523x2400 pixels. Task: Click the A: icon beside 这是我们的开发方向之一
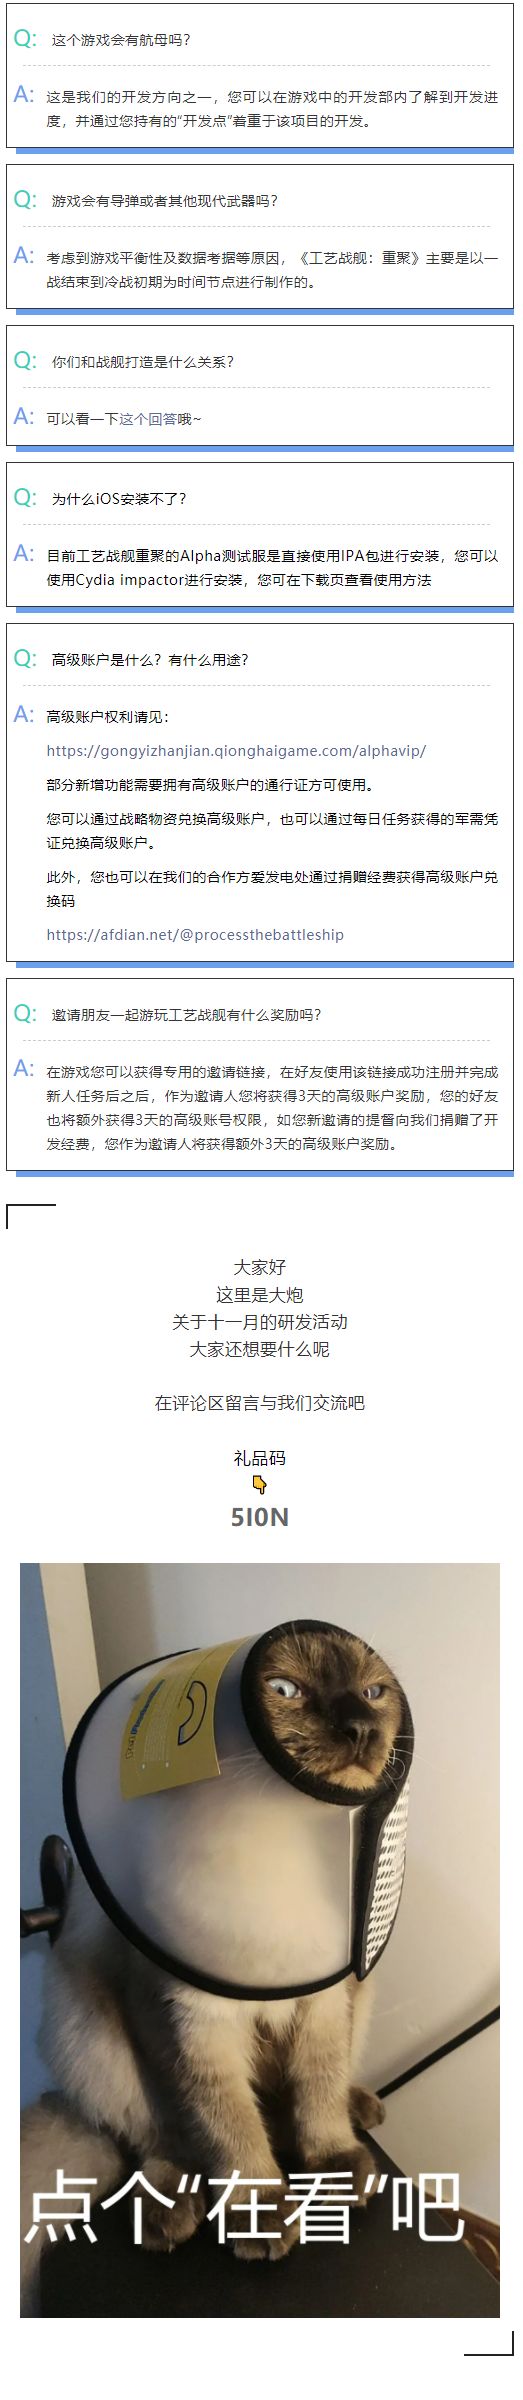24,95
